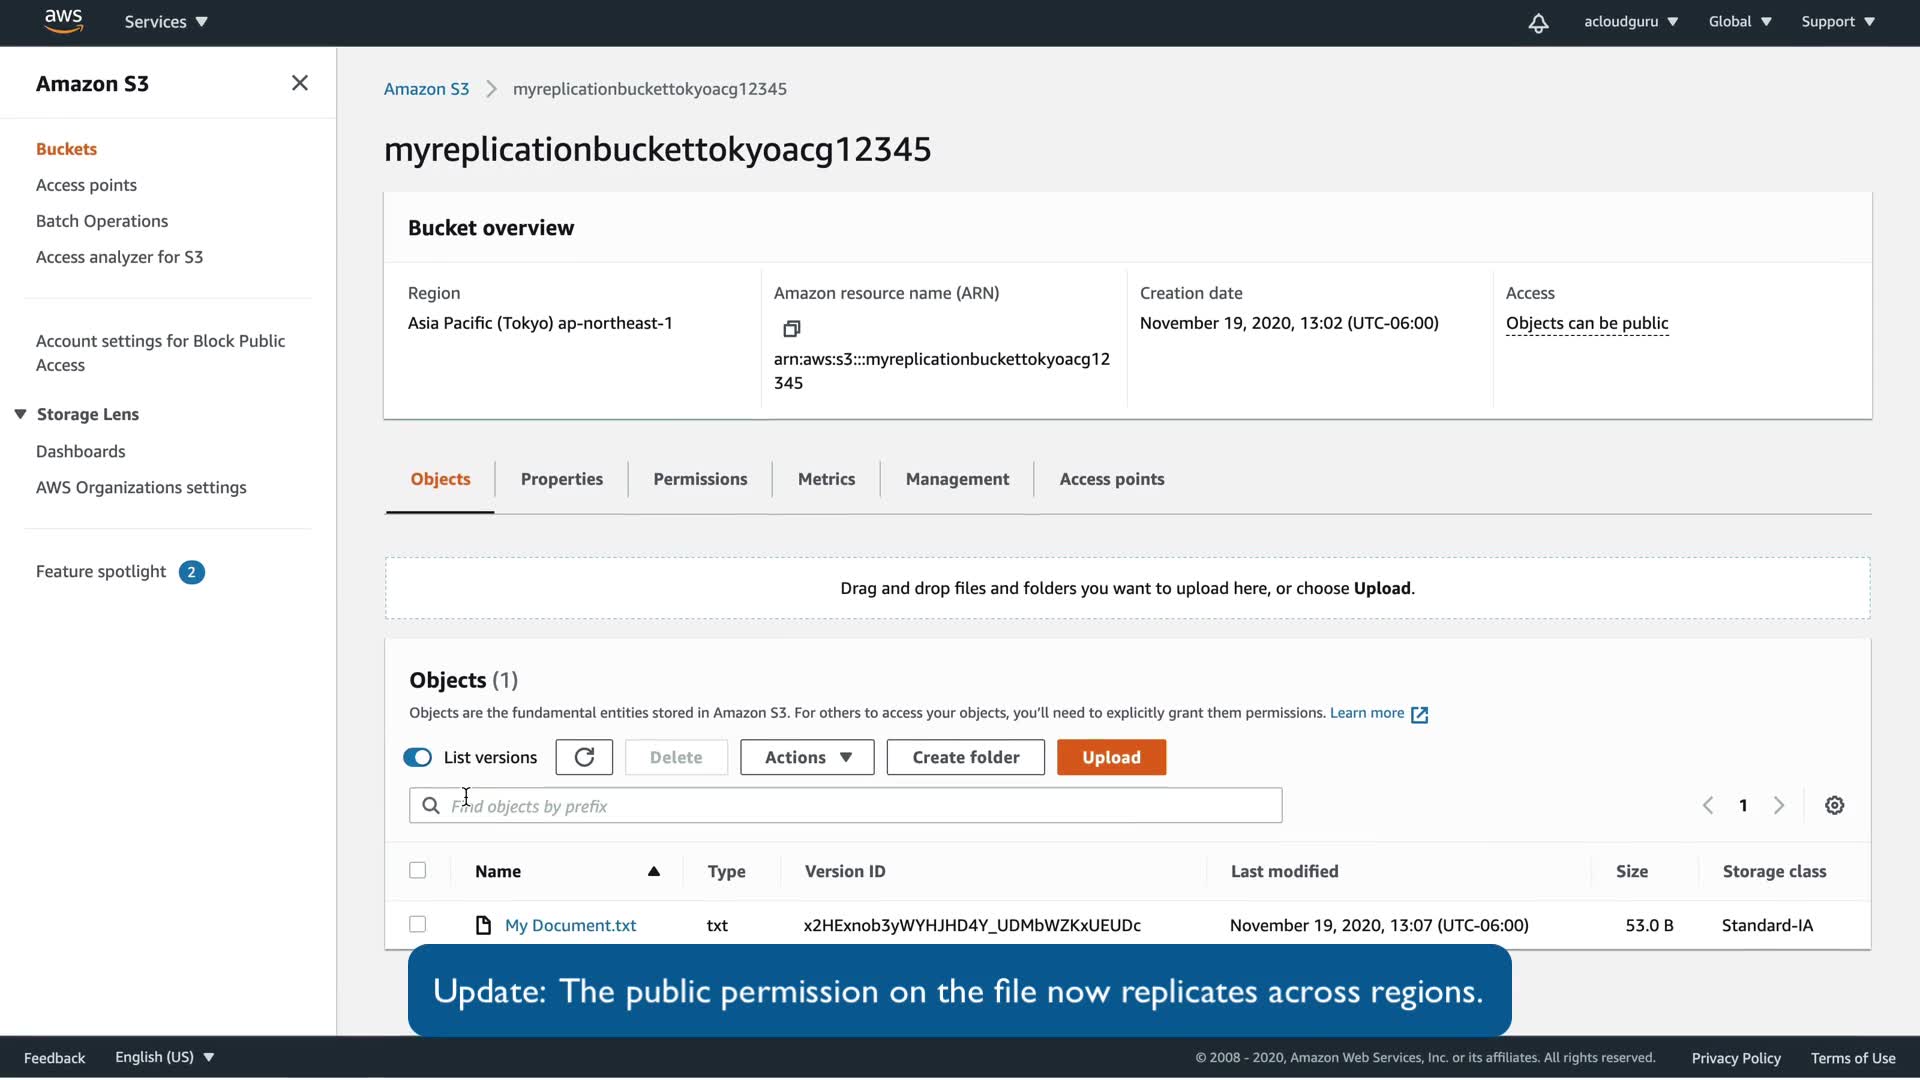Click the Find objects by prefix field
The width and height of the screenshot is (1920, 1080).
pos(845,806)
